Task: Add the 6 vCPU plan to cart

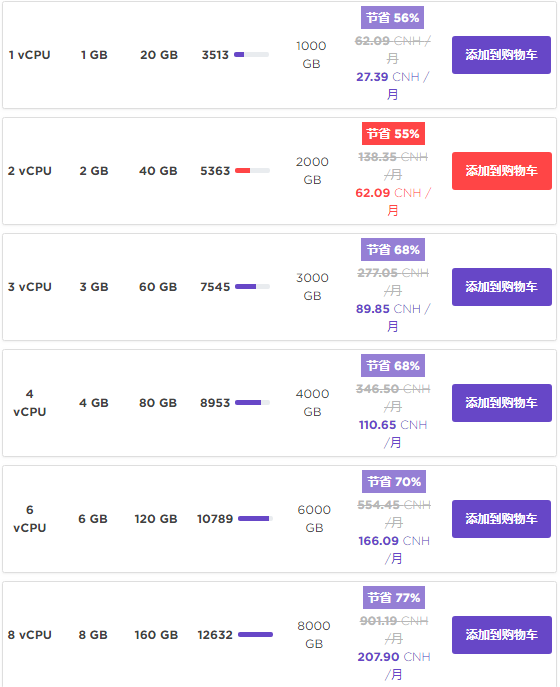Action: (x=501, y=519)
